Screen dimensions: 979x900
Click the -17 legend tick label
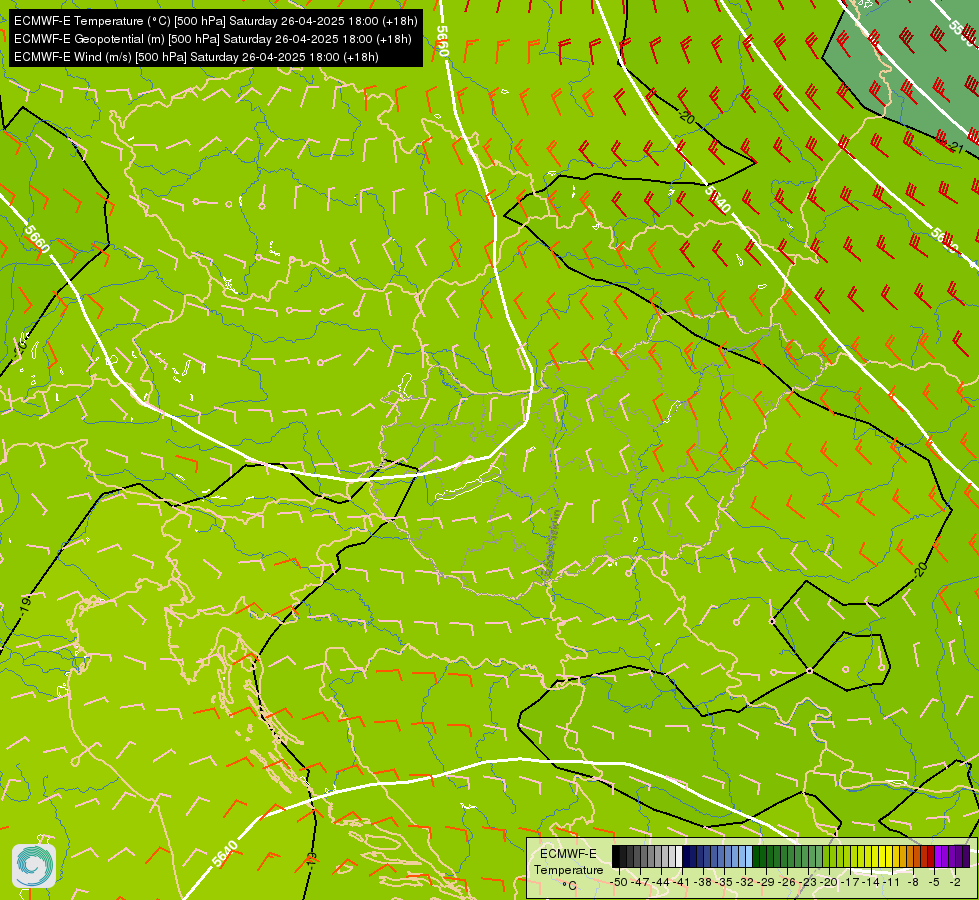[850, 882]
